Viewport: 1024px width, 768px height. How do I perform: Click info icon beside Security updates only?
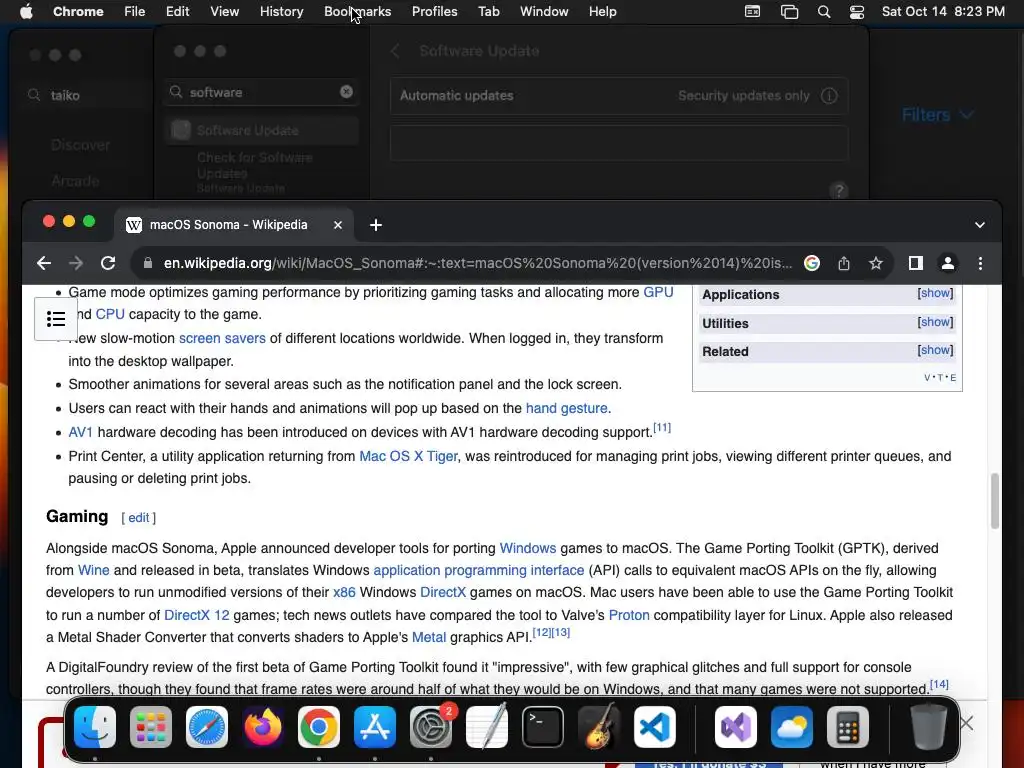point(829,96)
